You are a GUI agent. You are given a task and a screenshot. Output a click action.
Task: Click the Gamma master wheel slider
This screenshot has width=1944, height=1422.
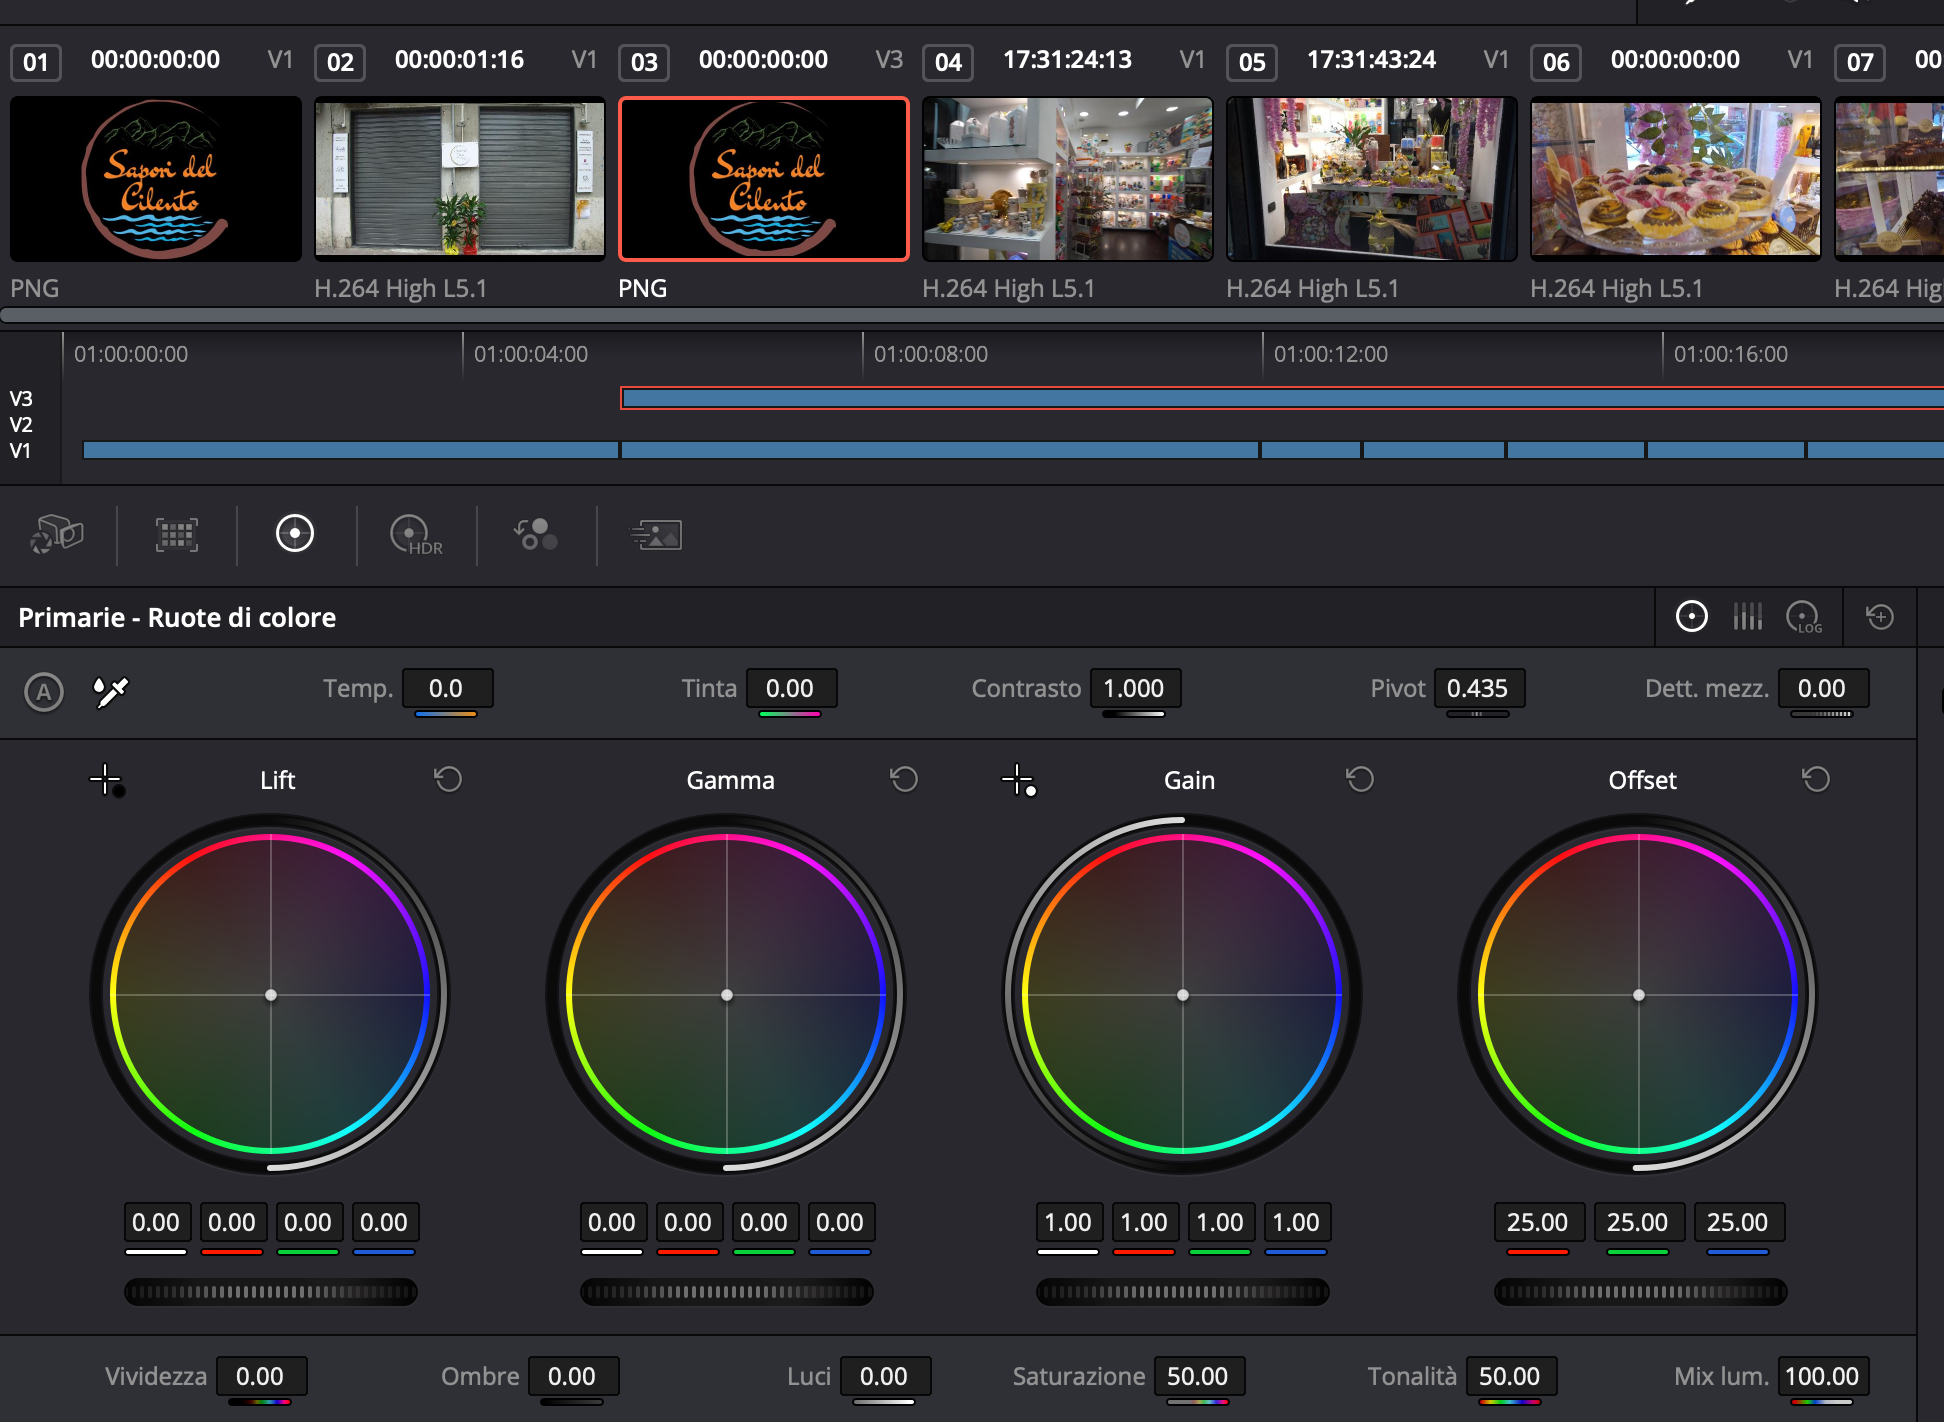click(727, 1292)
